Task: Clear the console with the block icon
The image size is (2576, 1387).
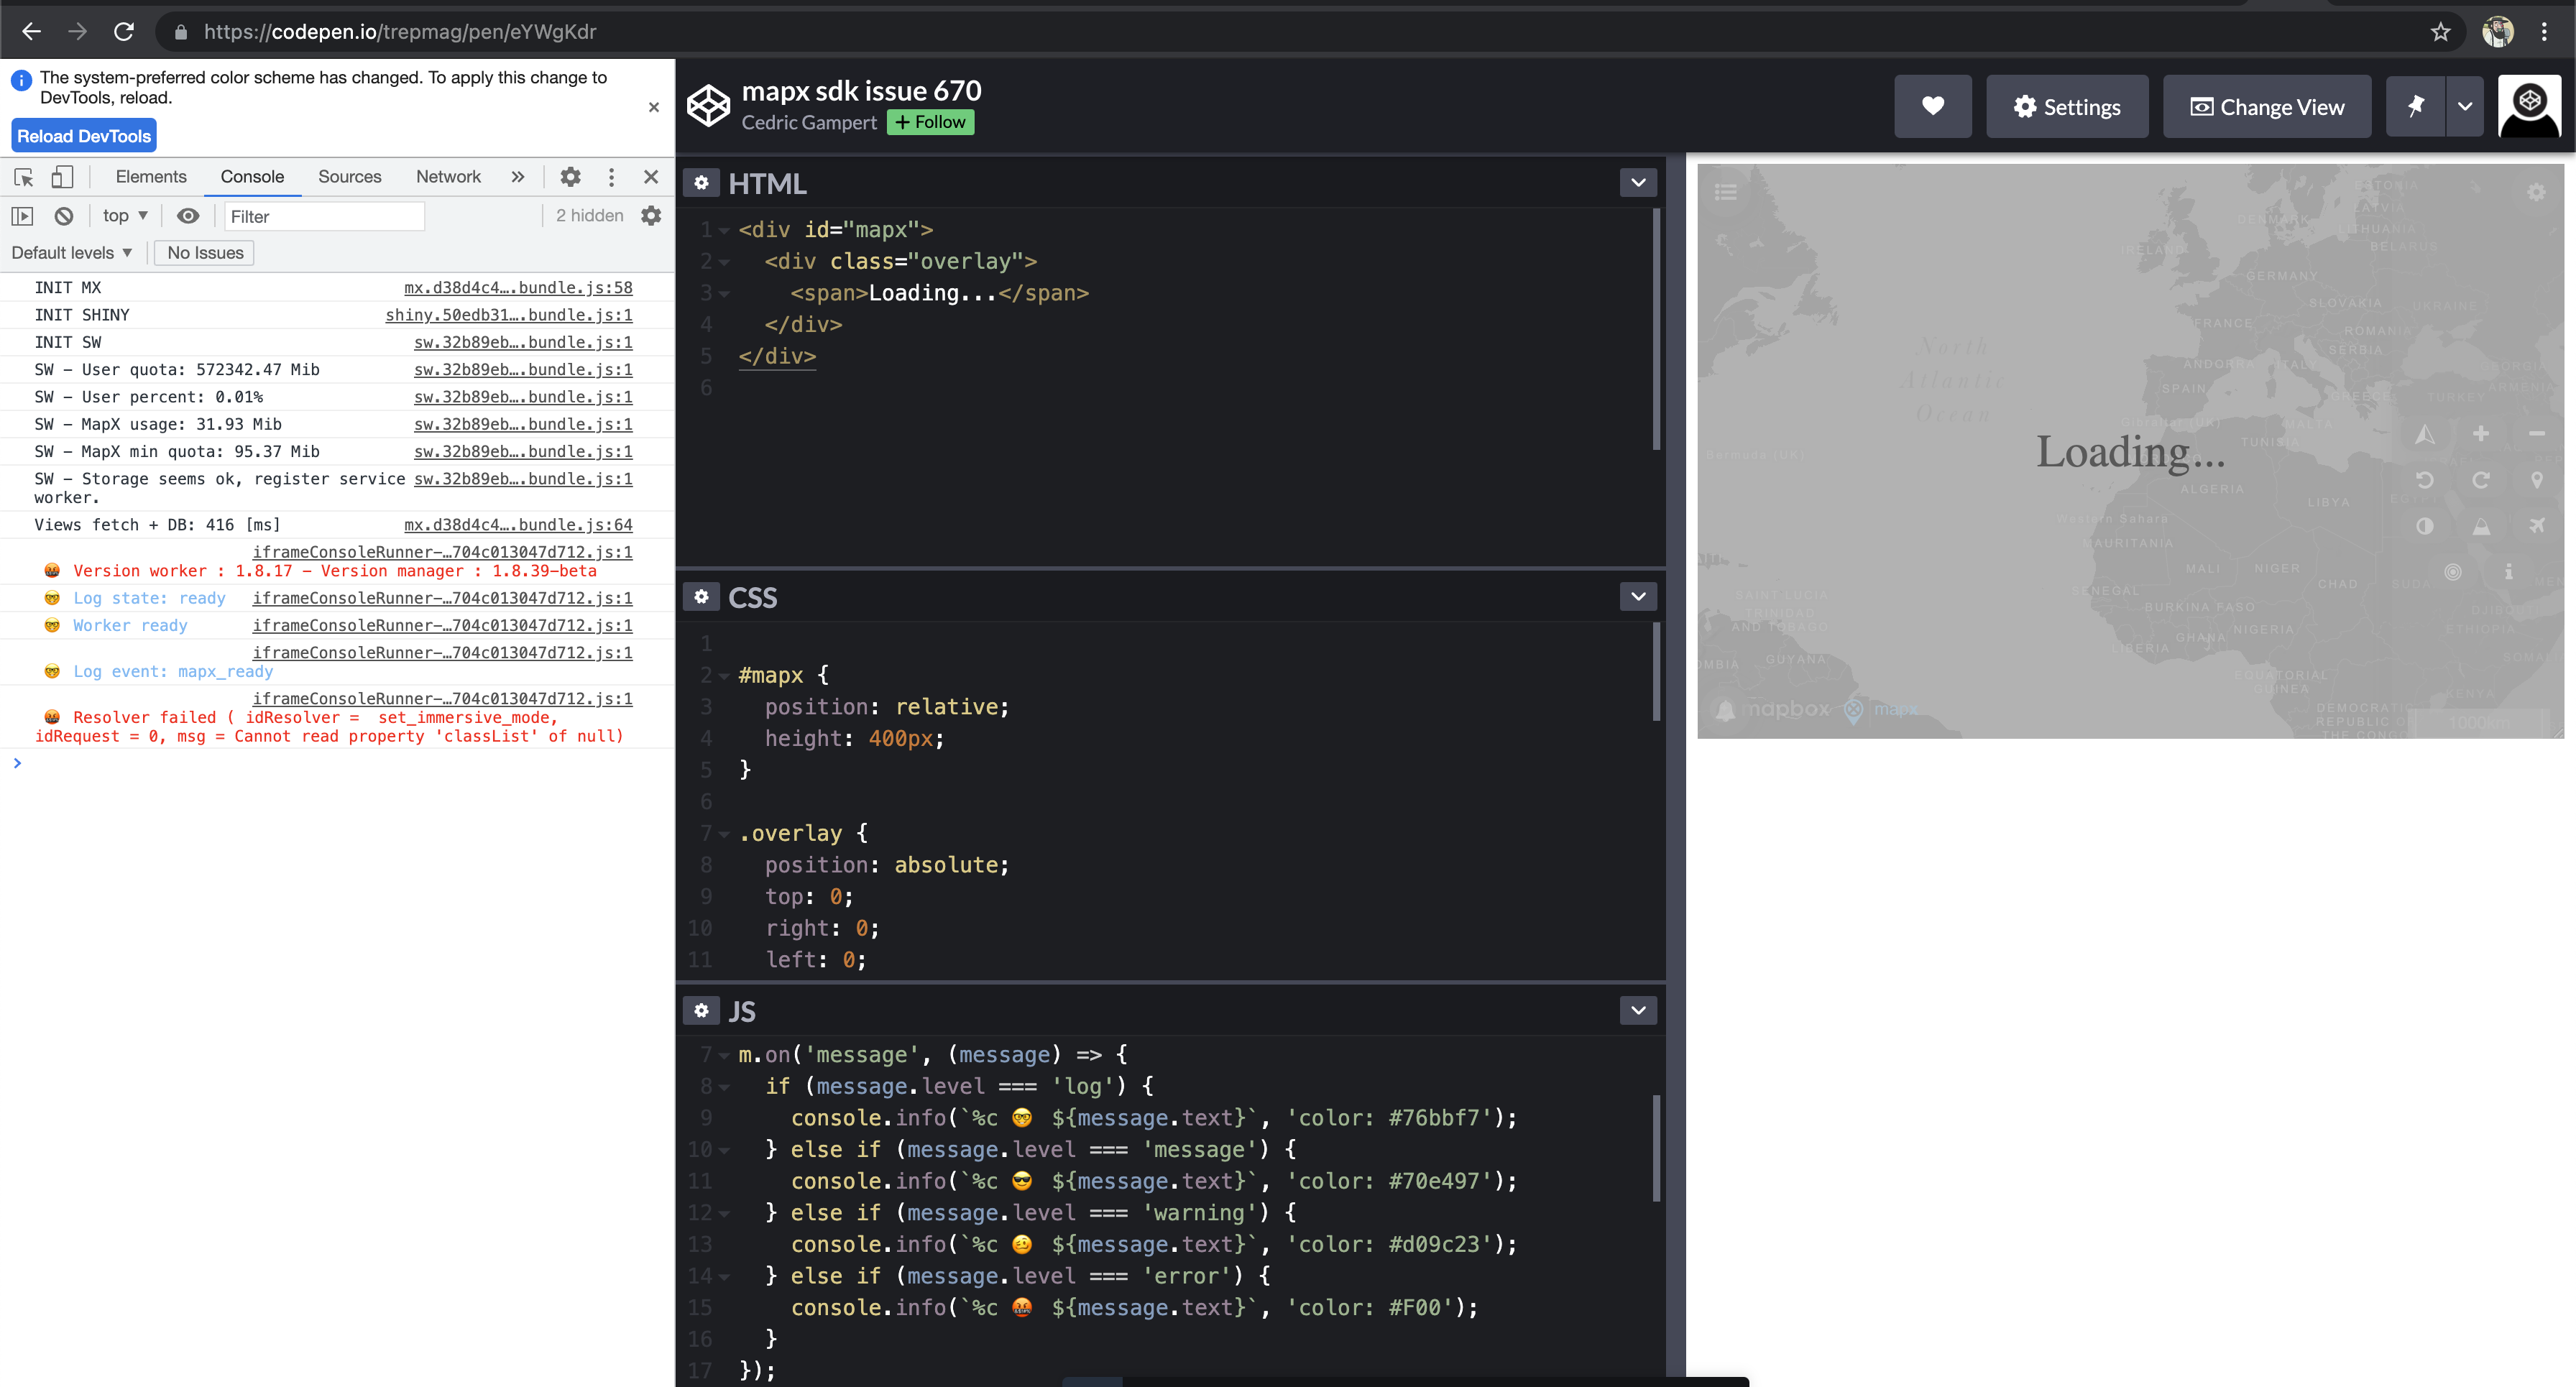Action: point(64,216)
